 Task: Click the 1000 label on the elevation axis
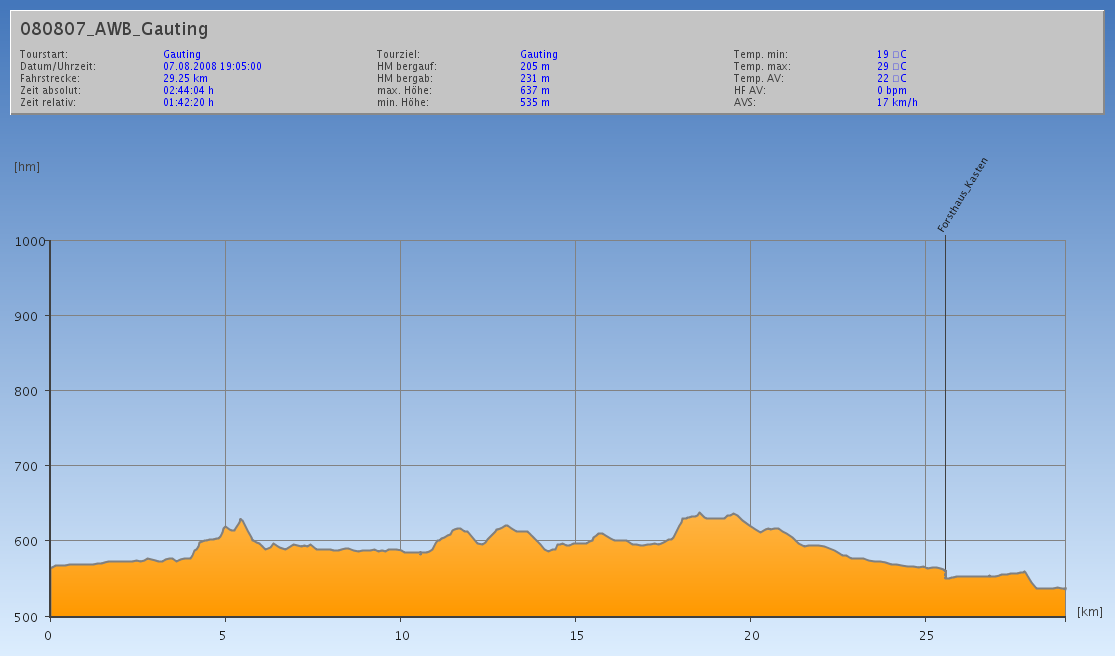(x=31, y=241)
